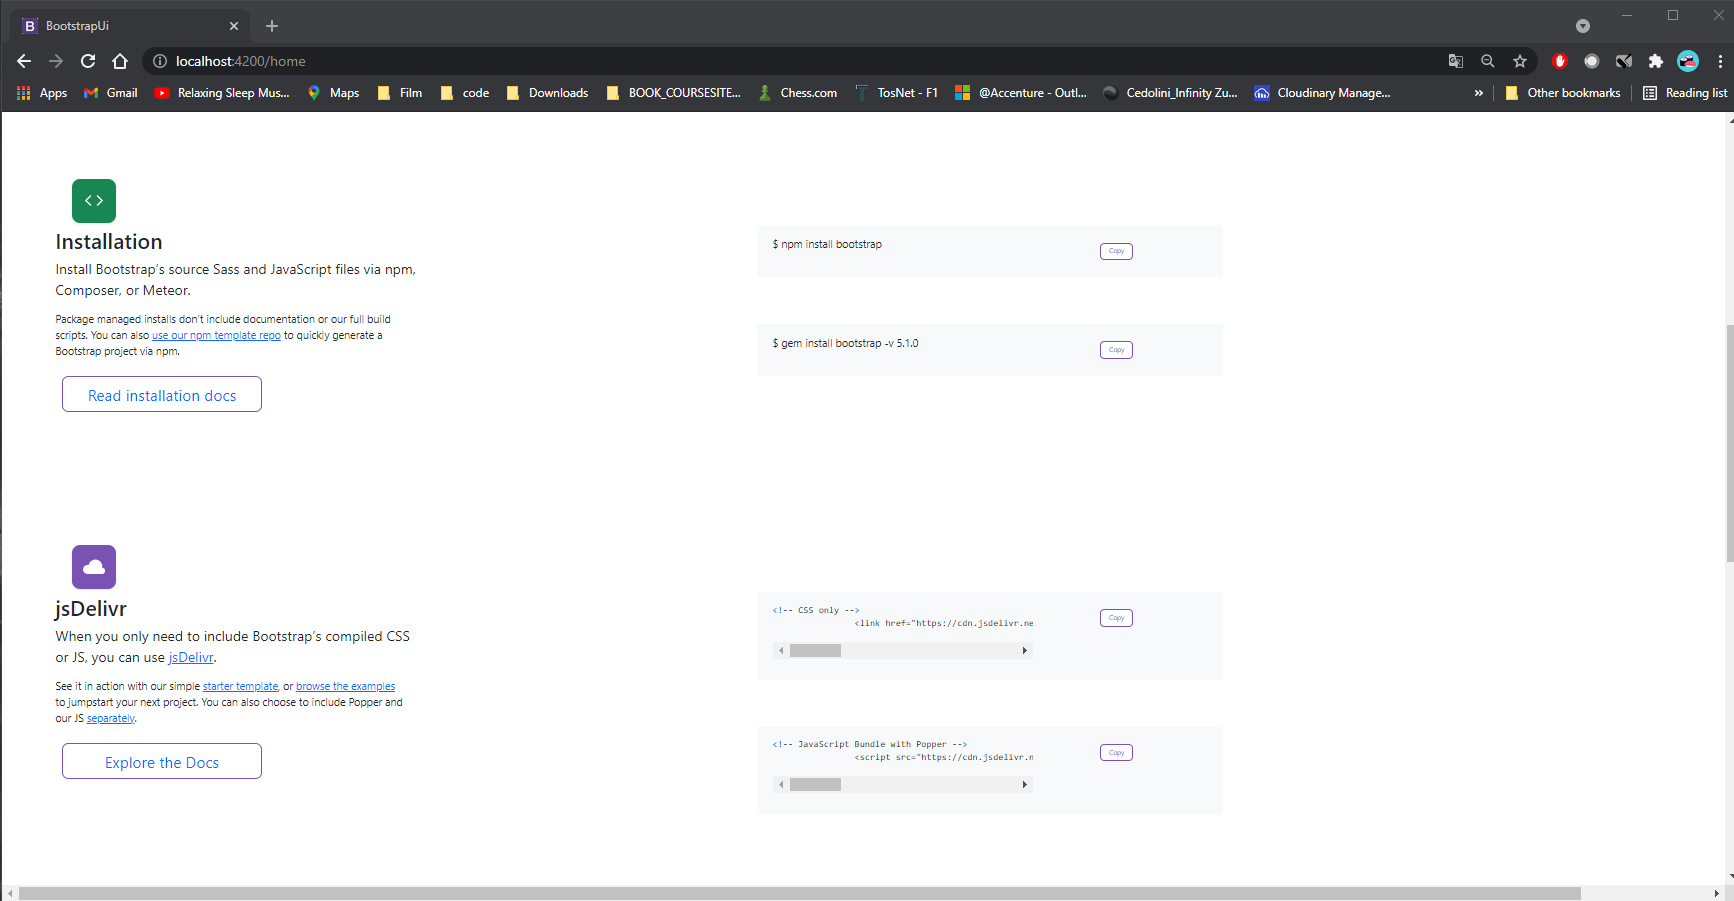Screen dimensions: 1734x901
Task: Copy the gem install bootstrap command
Action: (x=1116, y=350)
